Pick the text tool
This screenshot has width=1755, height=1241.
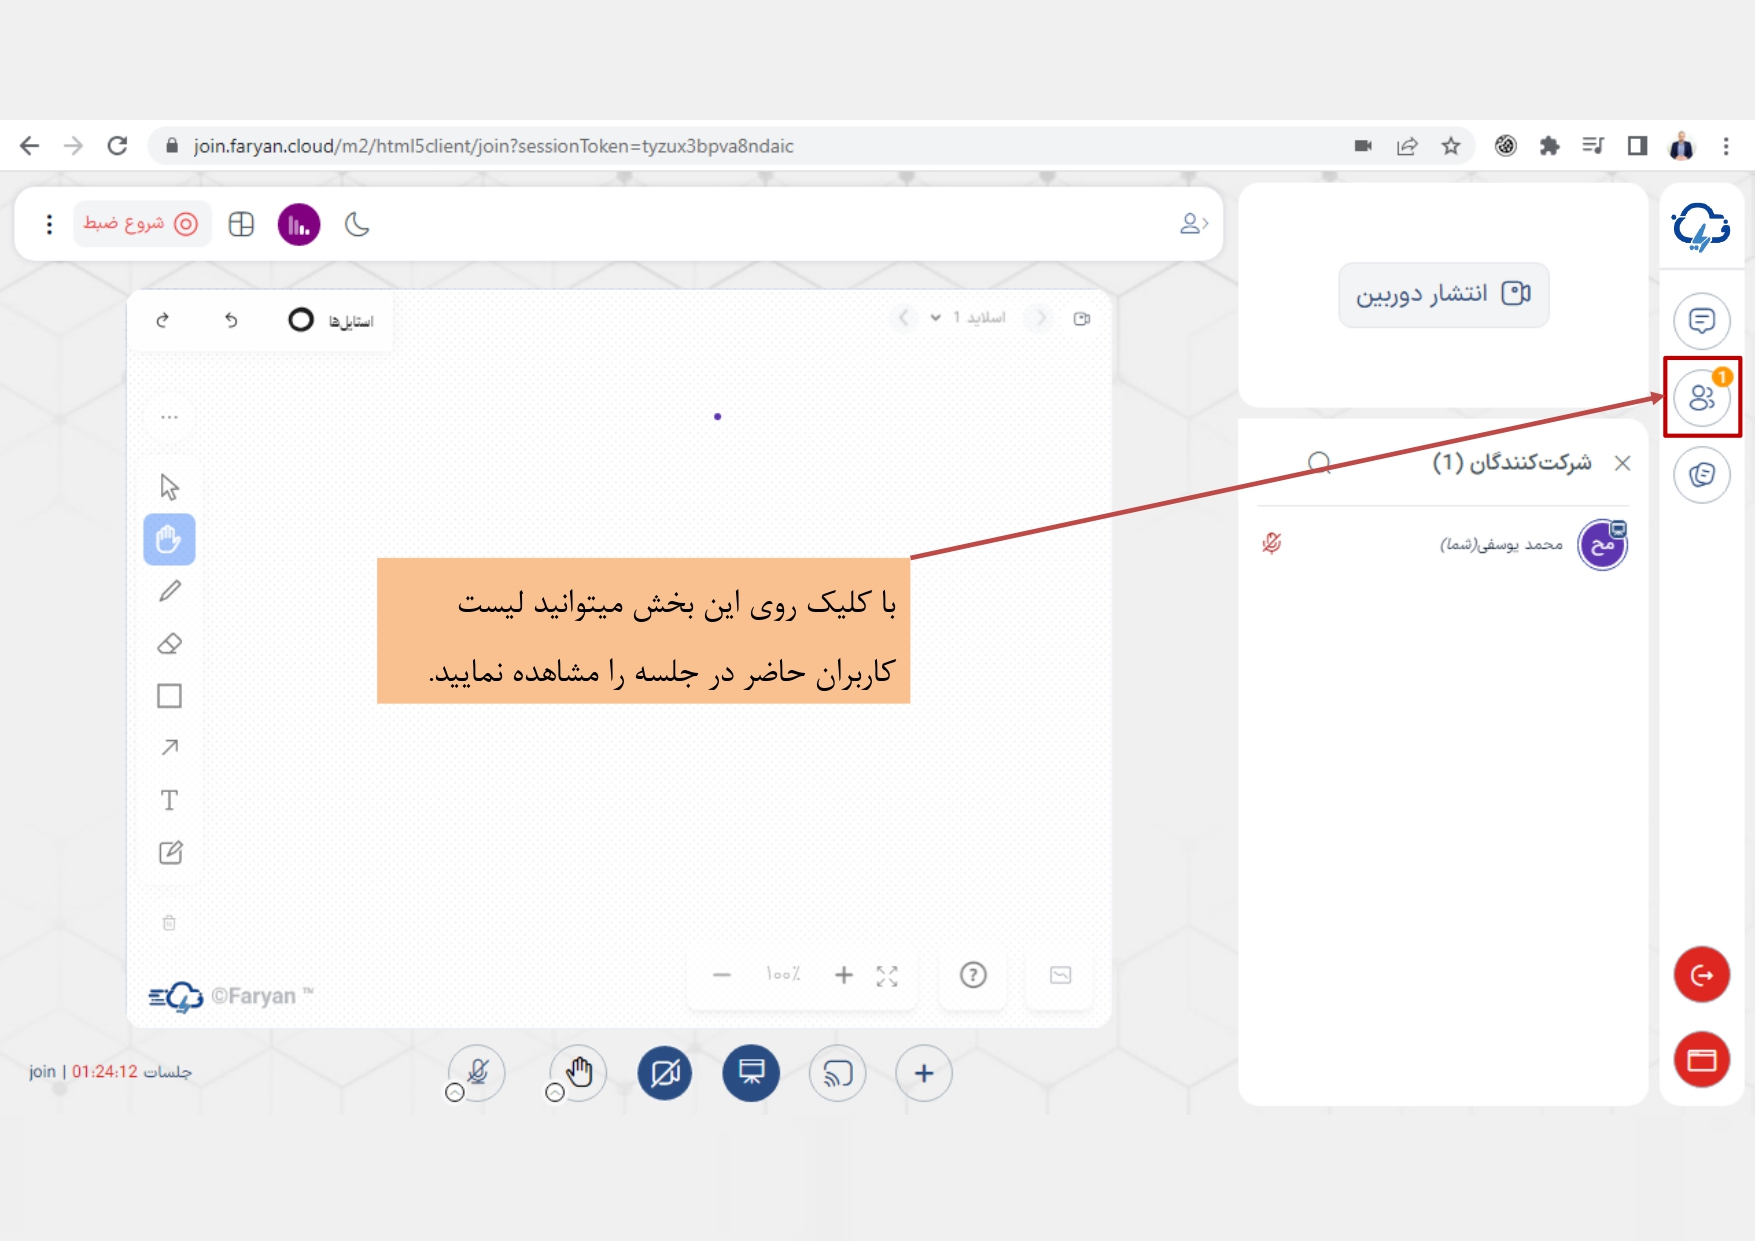(x=170, y=800)
